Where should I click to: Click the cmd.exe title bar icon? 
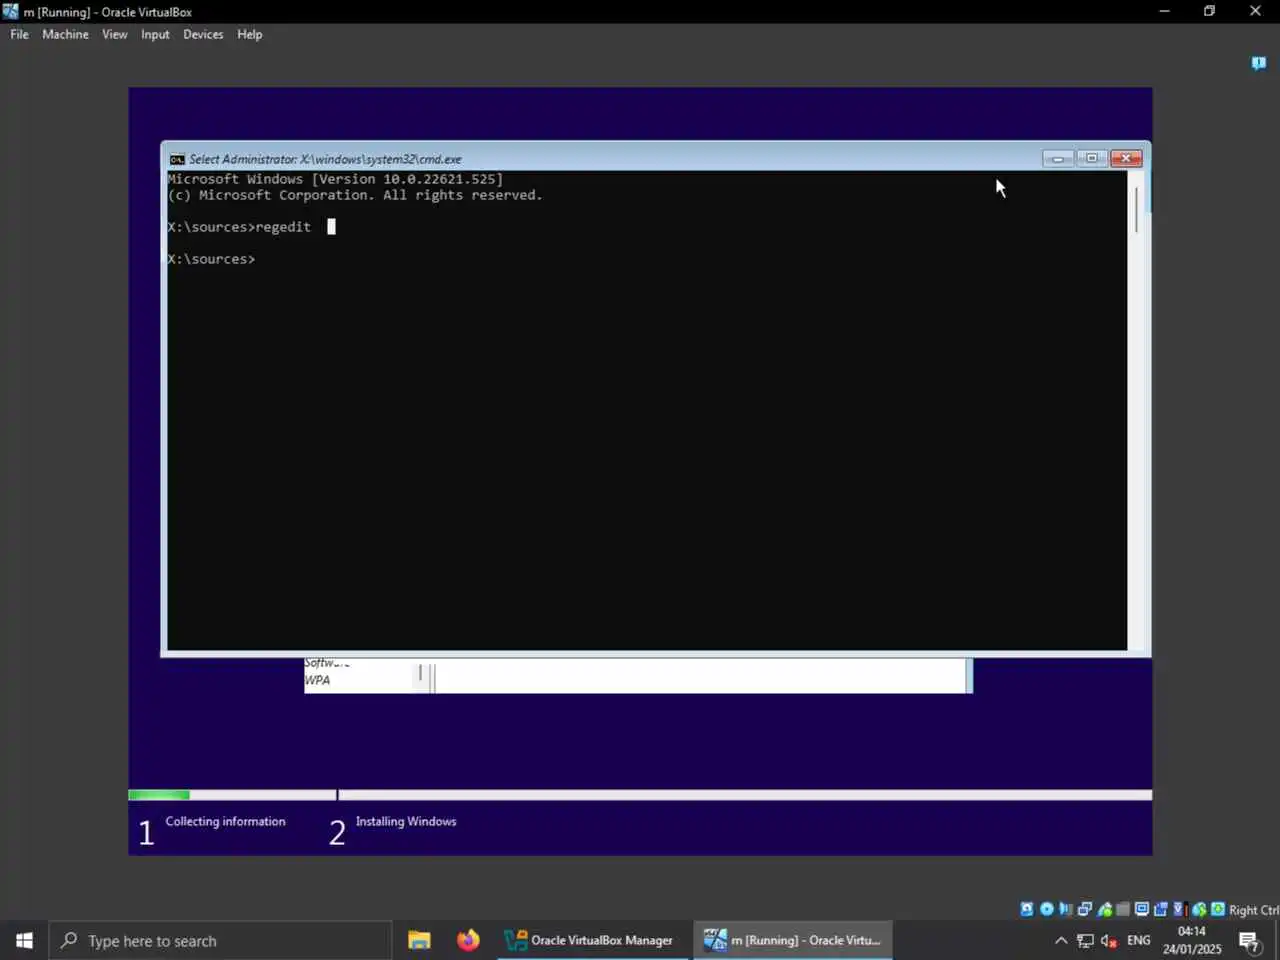tap(177, 159)
